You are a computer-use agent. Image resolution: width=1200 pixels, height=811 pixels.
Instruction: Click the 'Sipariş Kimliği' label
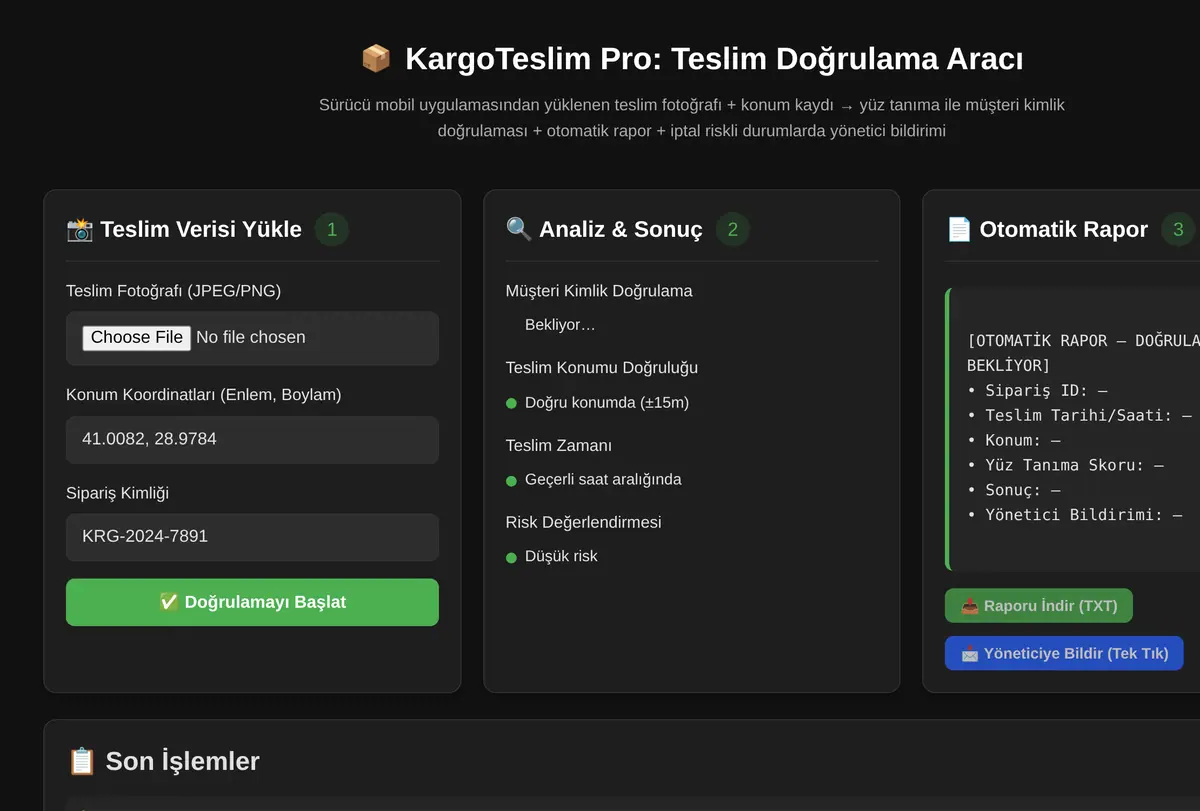click(x=118, y=493)
